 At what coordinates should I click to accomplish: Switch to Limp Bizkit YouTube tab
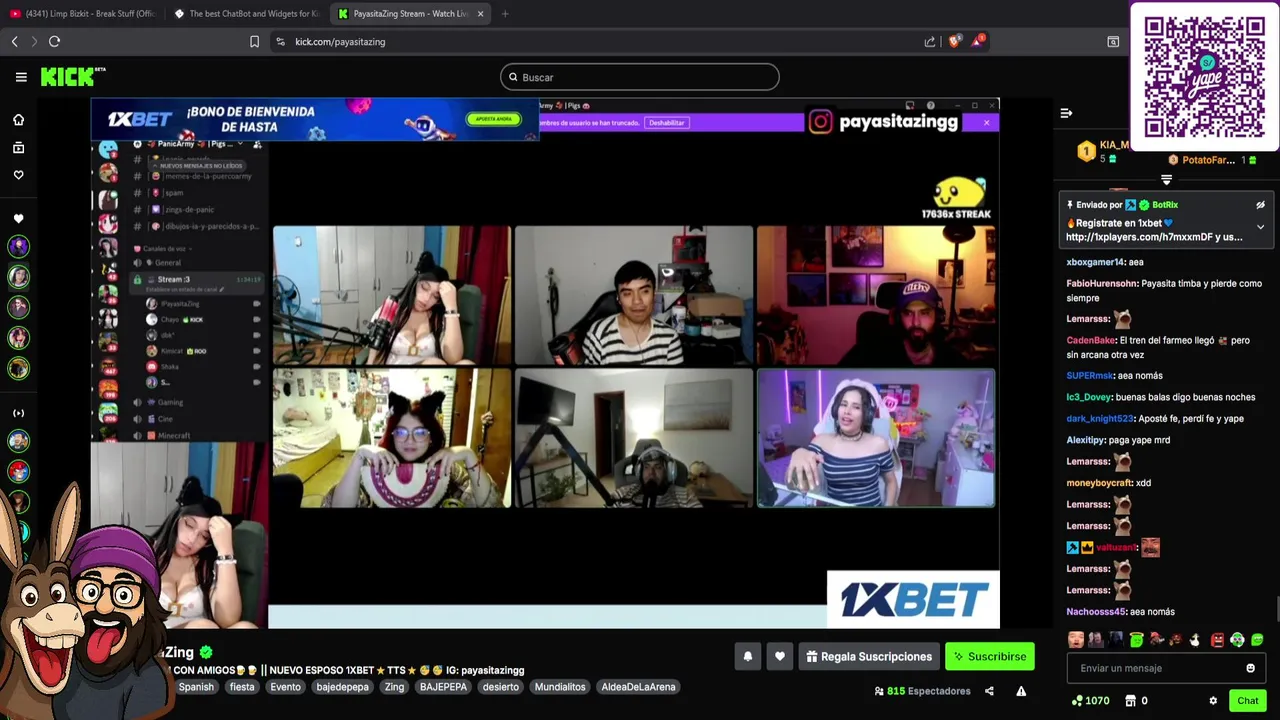pyautogui.click(x=83, y=14)
